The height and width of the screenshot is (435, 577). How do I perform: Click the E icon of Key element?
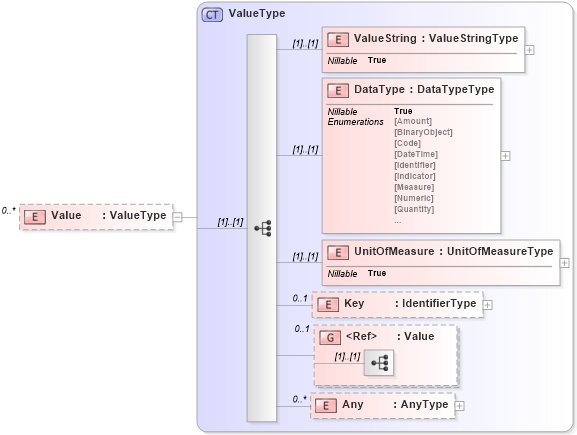[328, 305]
